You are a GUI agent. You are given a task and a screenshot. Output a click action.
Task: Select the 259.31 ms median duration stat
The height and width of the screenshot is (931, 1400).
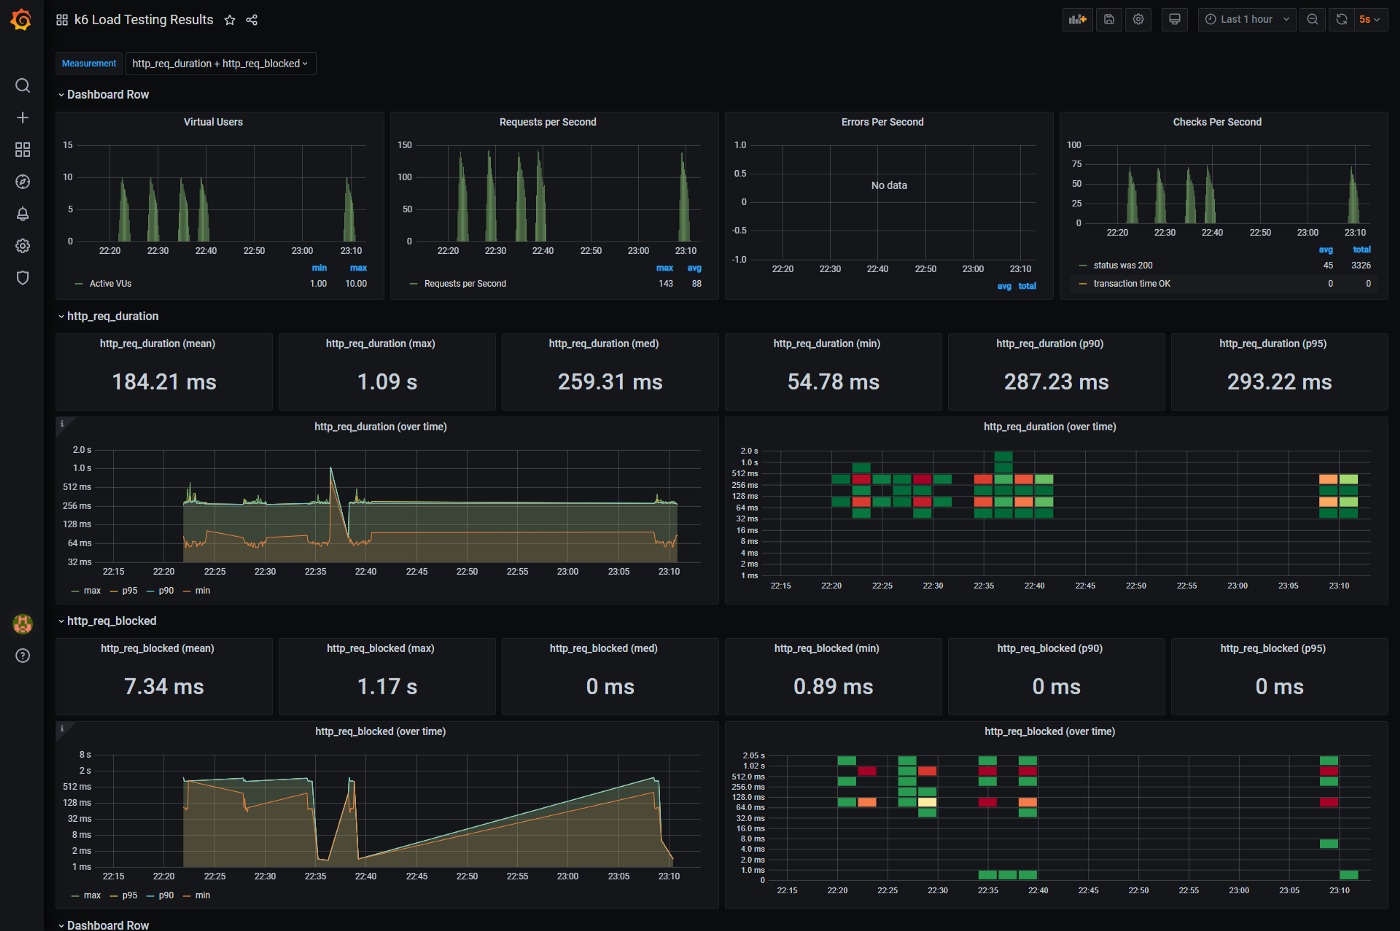[x=610, y=382]
